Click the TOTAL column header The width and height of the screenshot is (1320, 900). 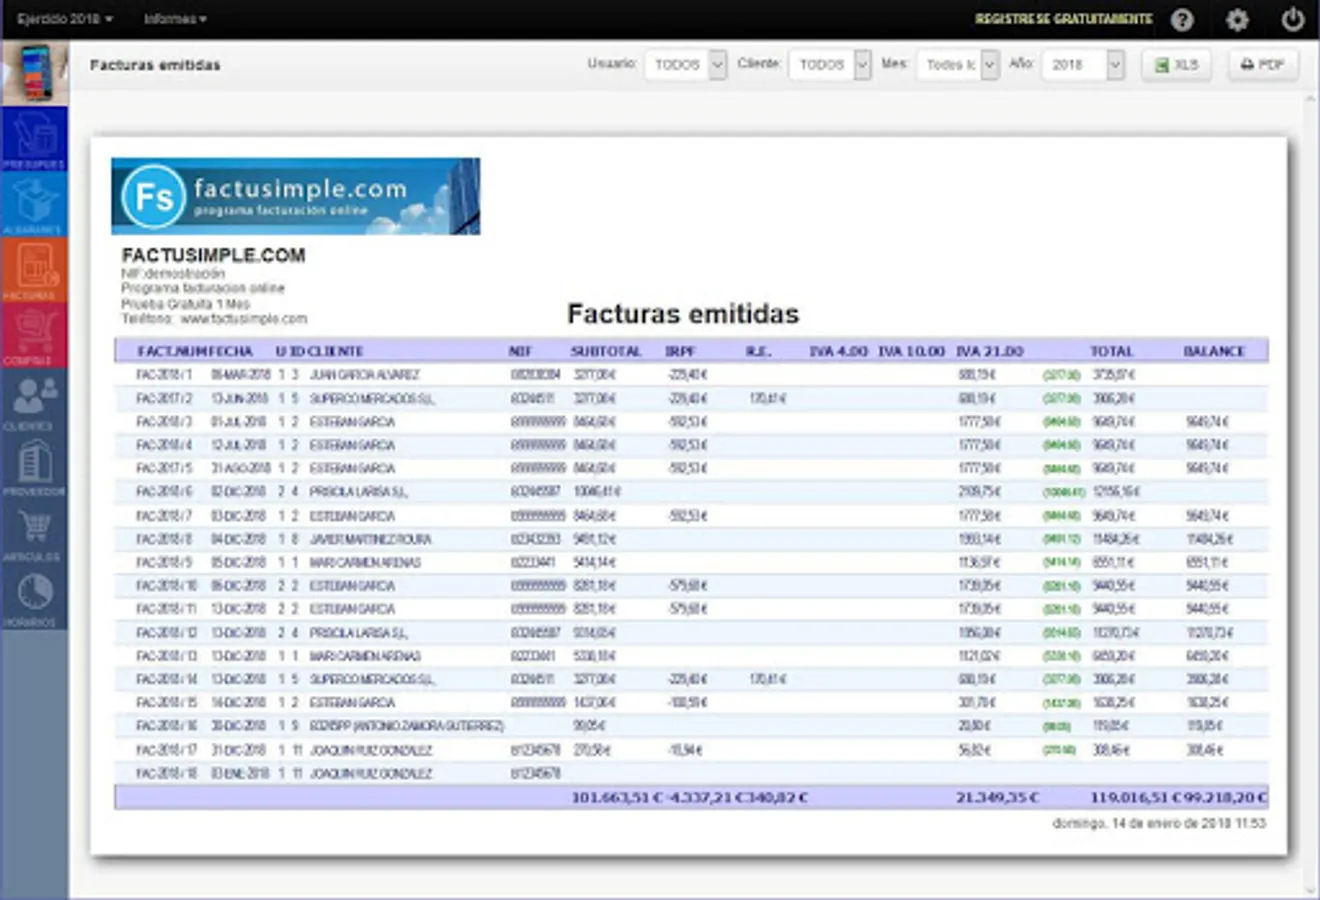point(1111,351)
